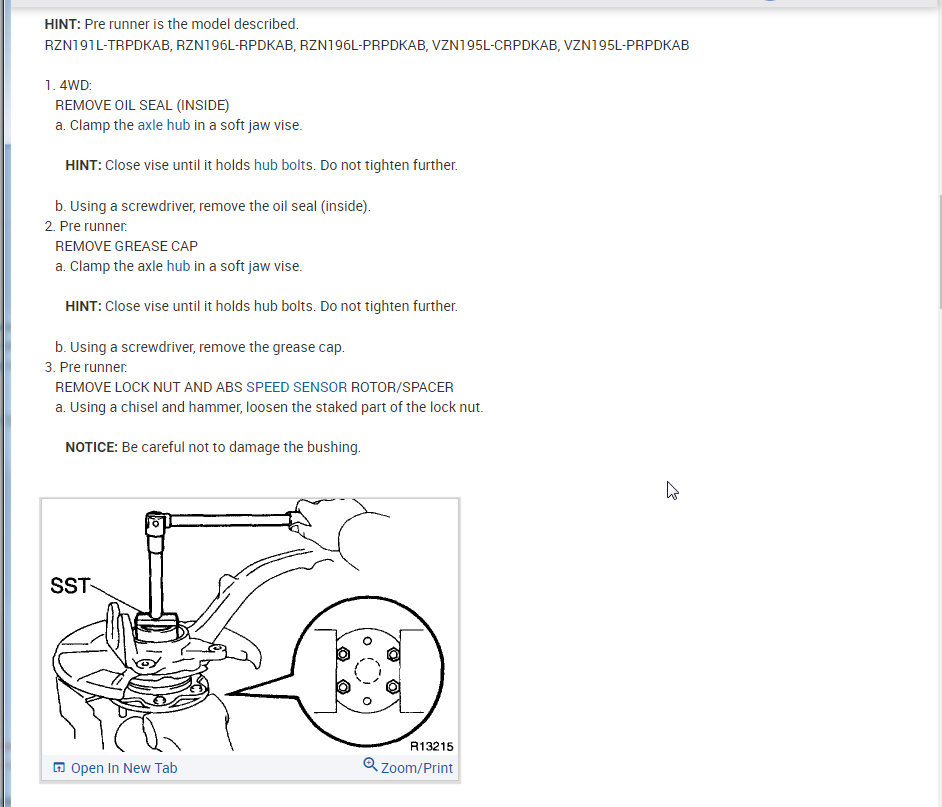Click model code line starting 'RZN191L-TRPDKAB'
This screenshot has height=807, width=942.
[x=366, y=45]
